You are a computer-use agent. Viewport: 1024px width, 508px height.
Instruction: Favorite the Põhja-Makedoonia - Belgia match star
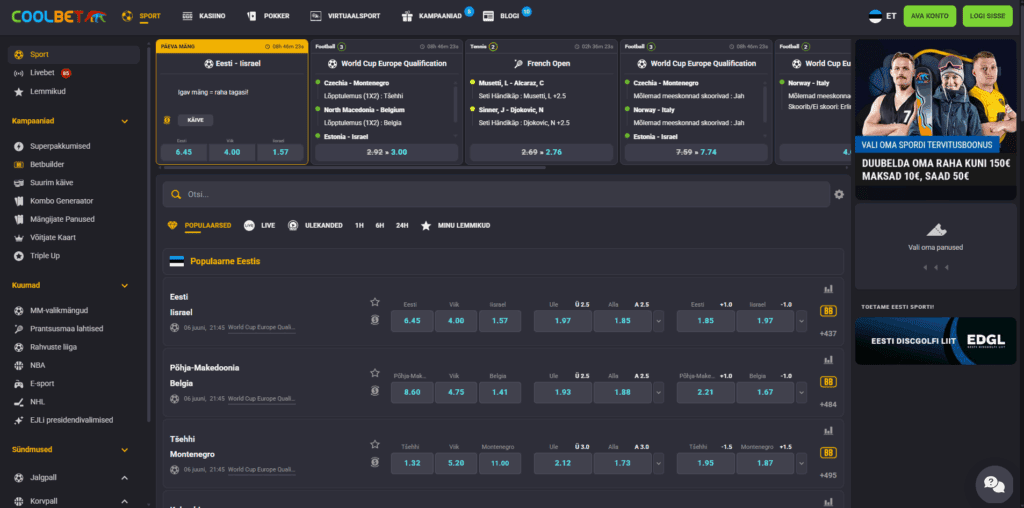(x=375, y=373)
